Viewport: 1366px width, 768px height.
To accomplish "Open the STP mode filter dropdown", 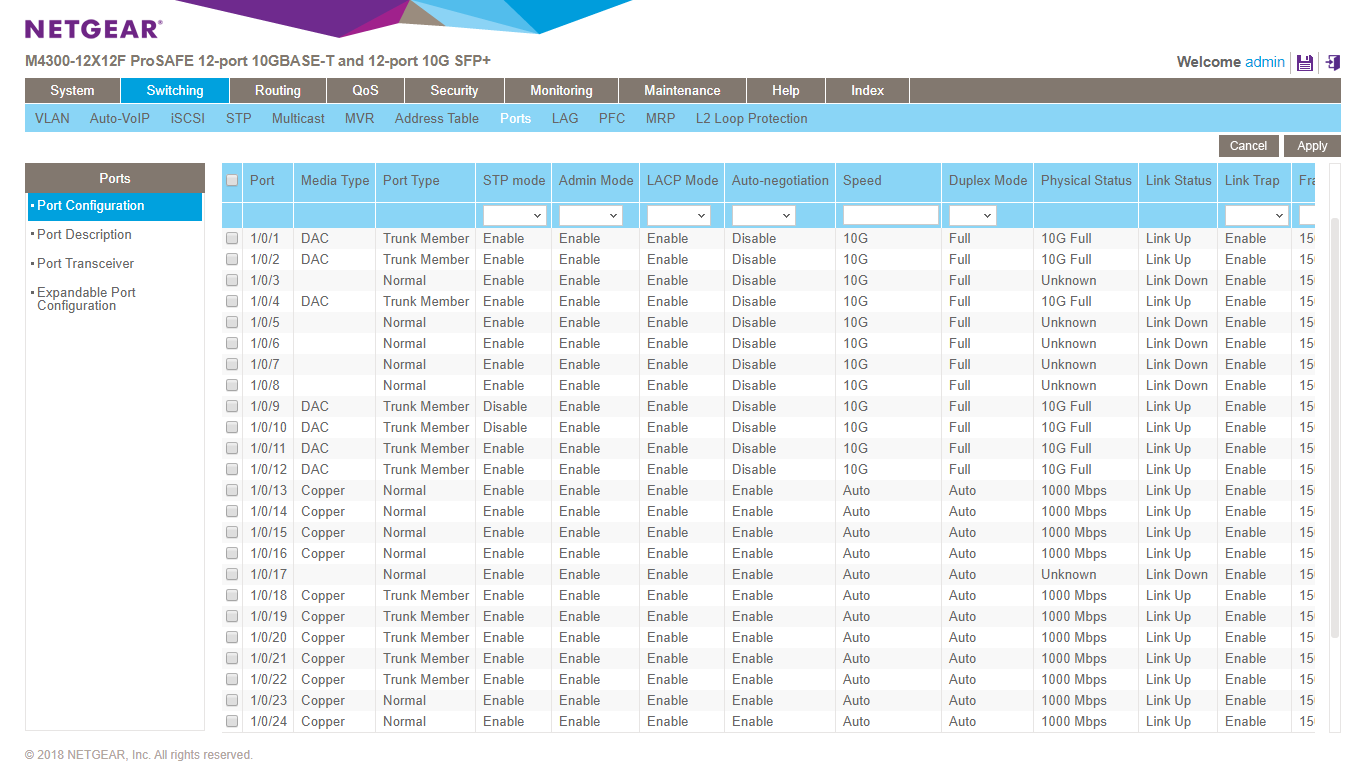I will (514, 215).
